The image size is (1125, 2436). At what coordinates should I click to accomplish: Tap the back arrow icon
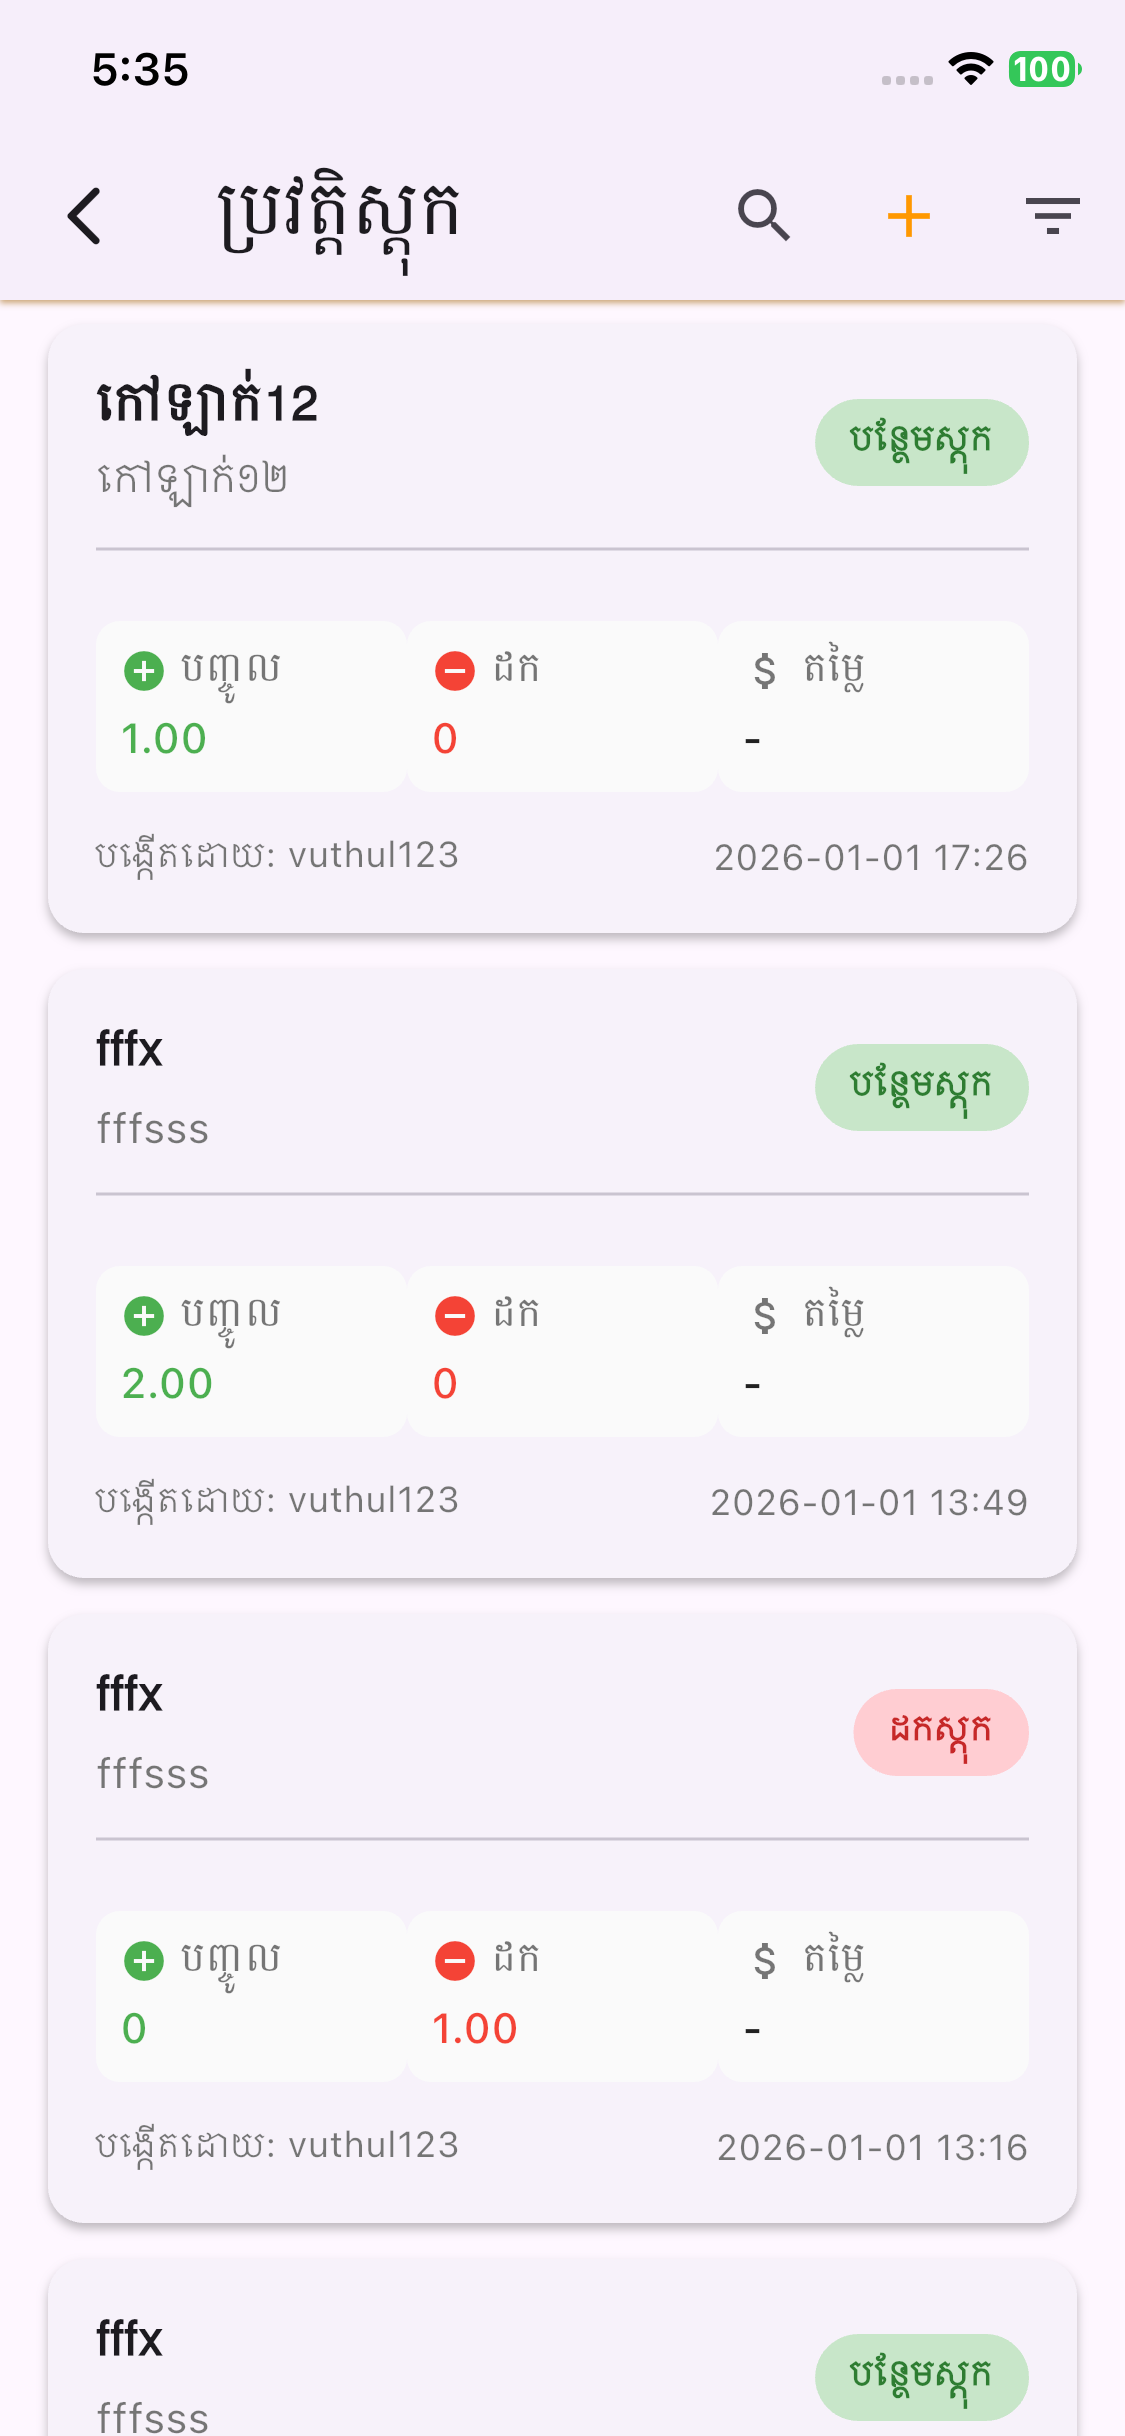click(x=85, y=216)
